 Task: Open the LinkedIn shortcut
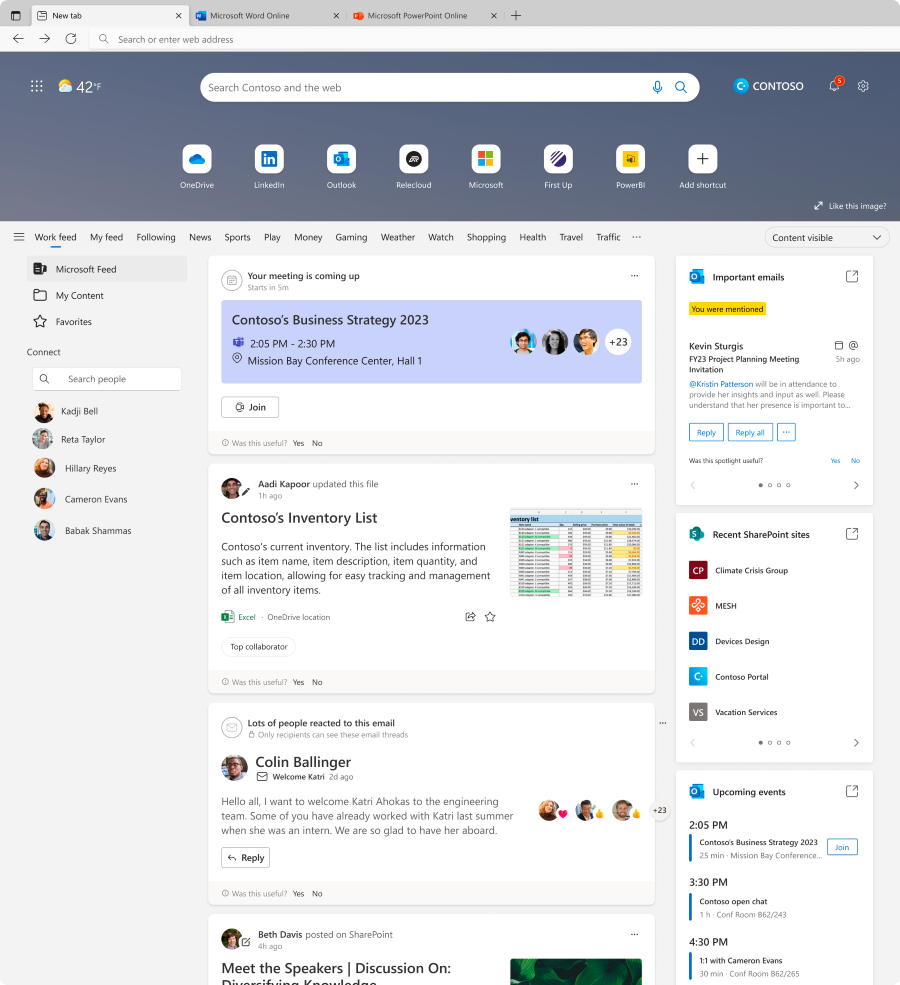point(269,160)
